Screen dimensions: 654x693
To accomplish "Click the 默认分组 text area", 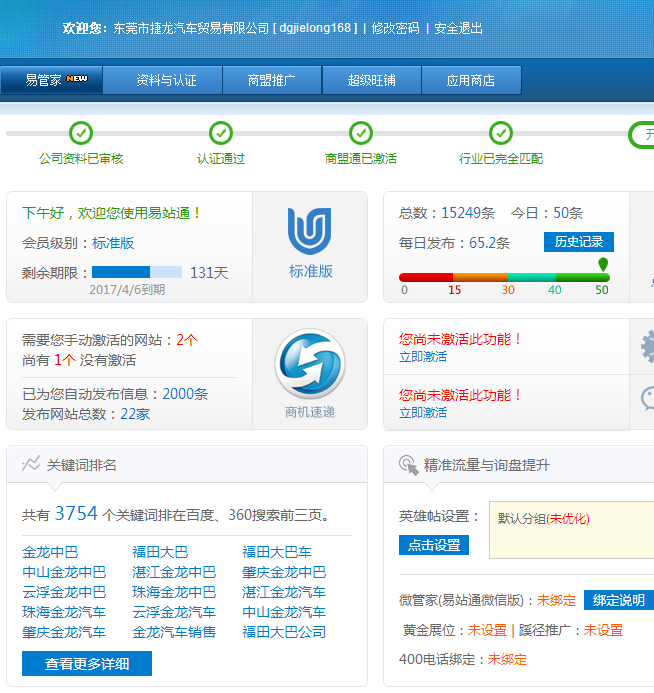I will coord(570,530).
